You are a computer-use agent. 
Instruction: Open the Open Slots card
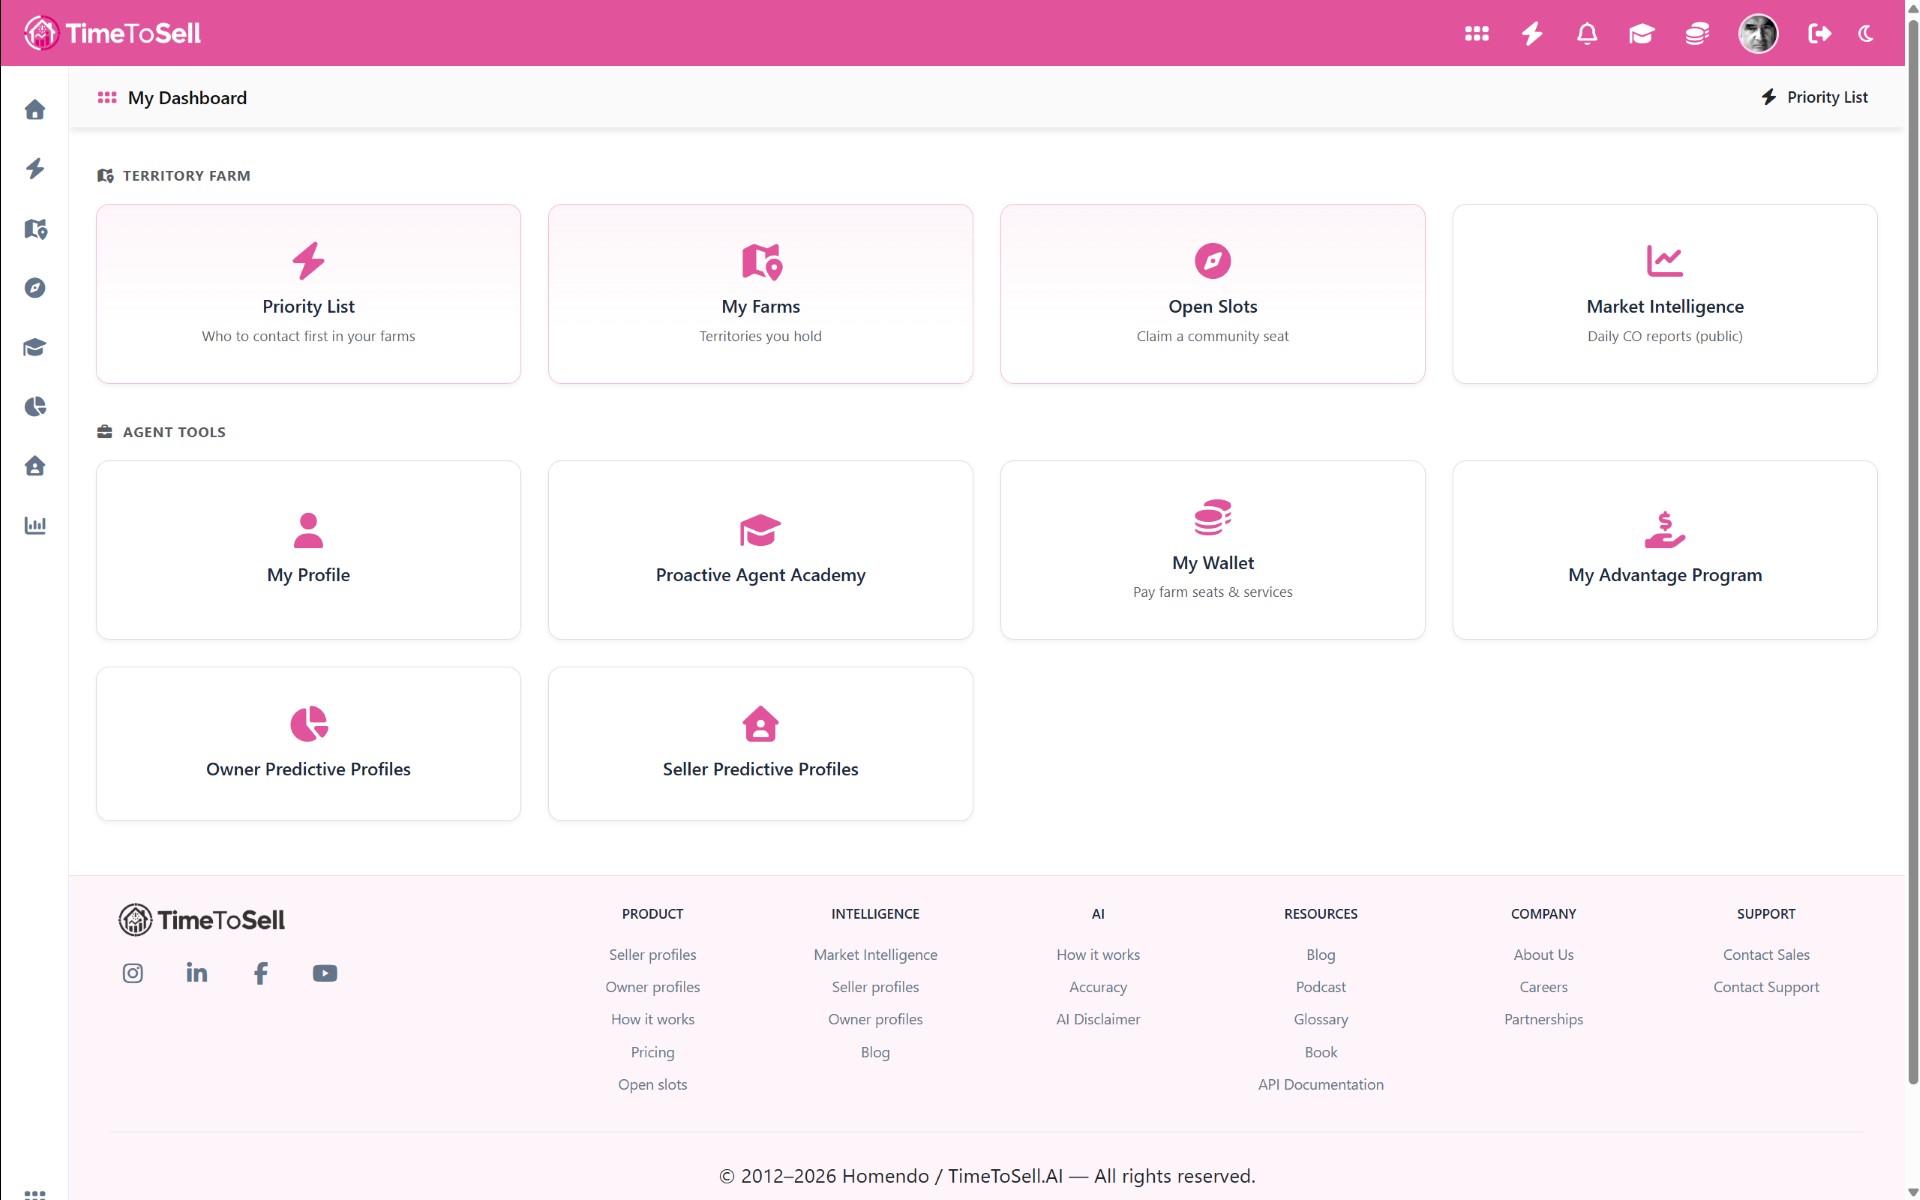click(1212, 294)
